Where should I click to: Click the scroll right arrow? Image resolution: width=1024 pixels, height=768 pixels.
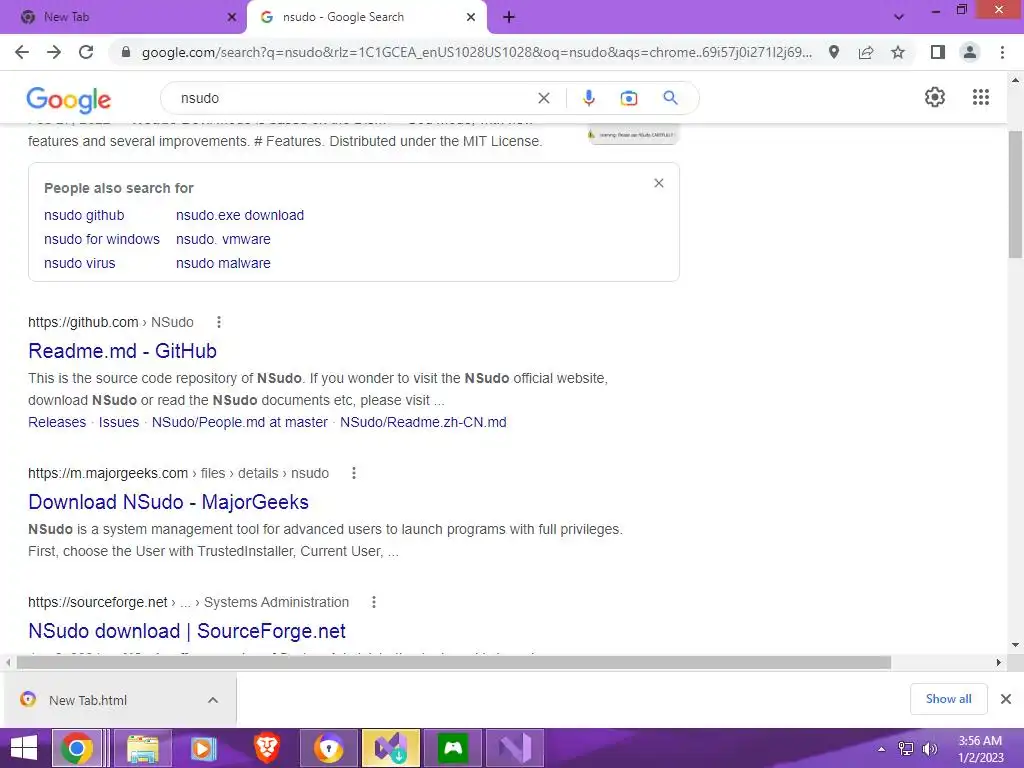tap(999, 662)
